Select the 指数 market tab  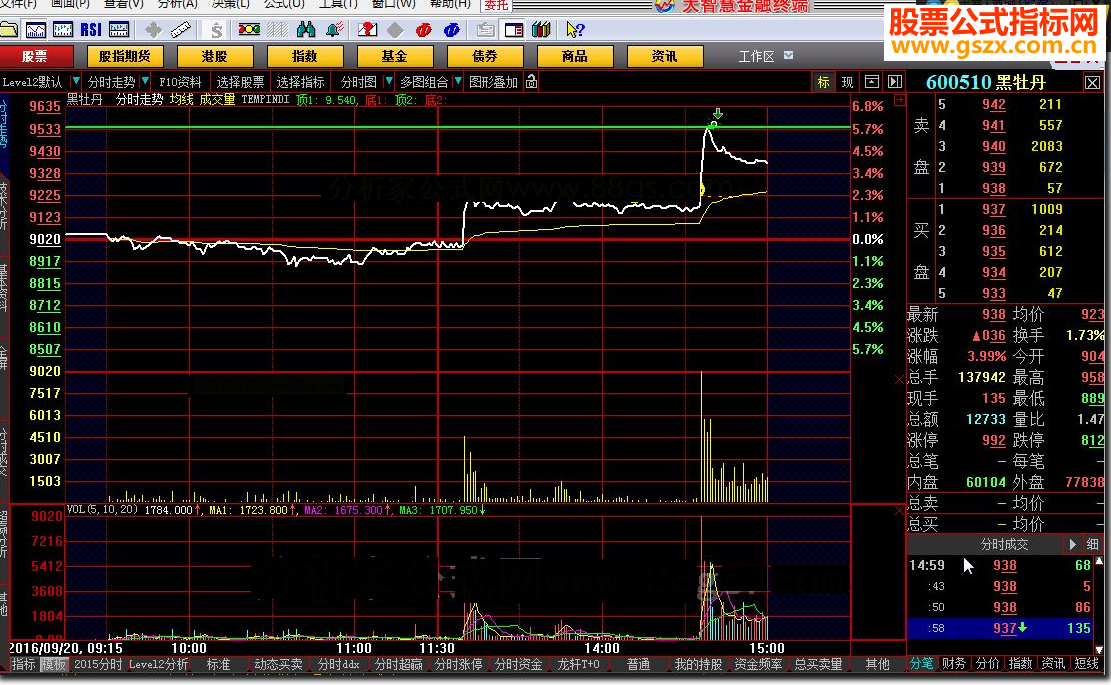[x=305, y=56]
